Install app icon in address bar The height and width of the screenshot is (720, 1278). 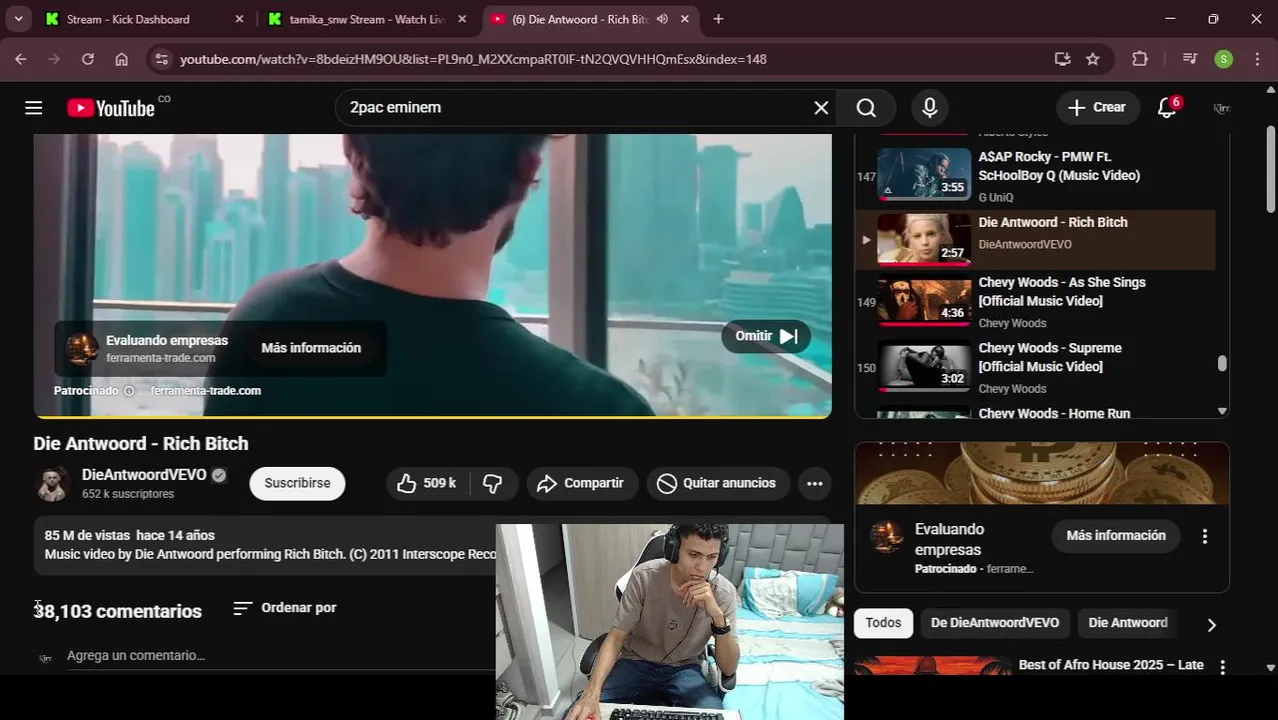click(1062, 59)
